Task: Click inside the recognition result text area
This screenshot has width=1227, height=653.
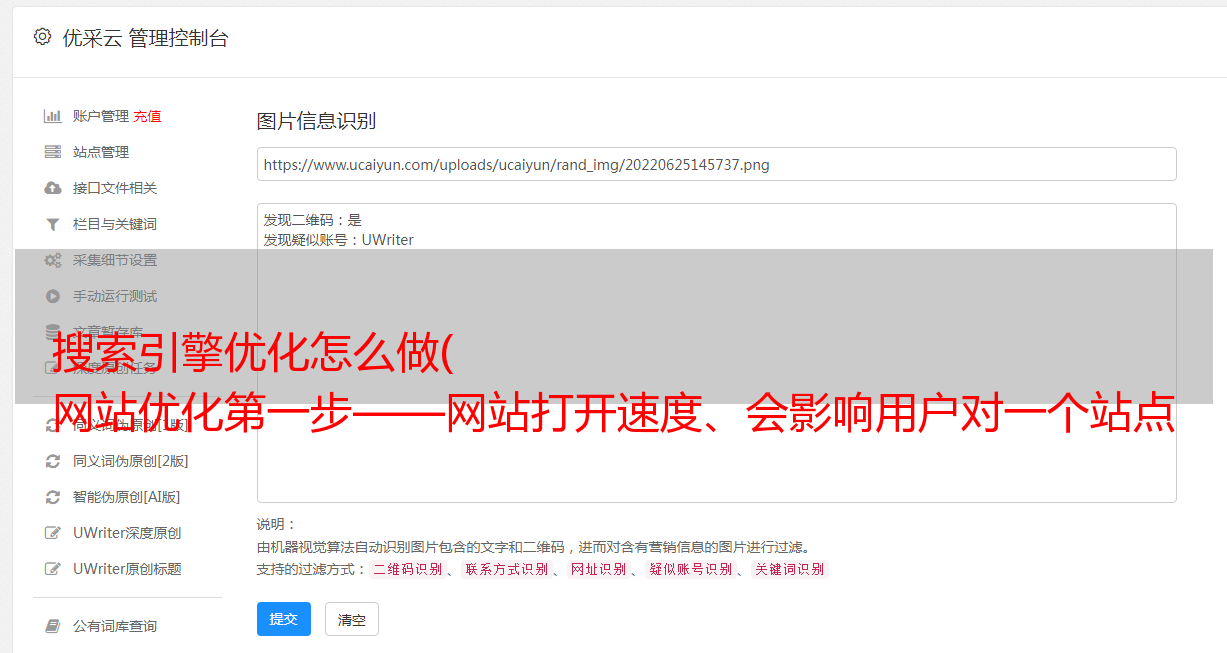Action: point(716,352)
